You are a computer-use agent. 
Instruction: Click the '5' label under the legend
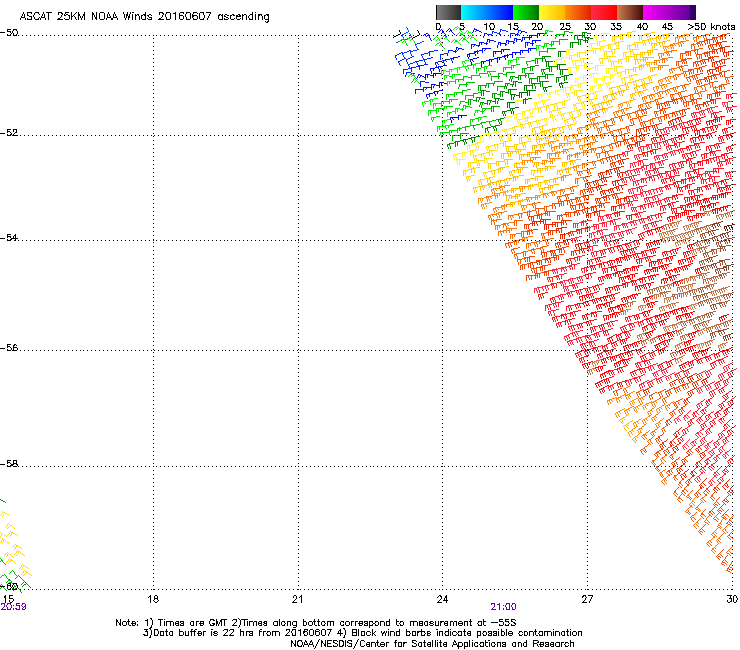(x=462, y=27)
